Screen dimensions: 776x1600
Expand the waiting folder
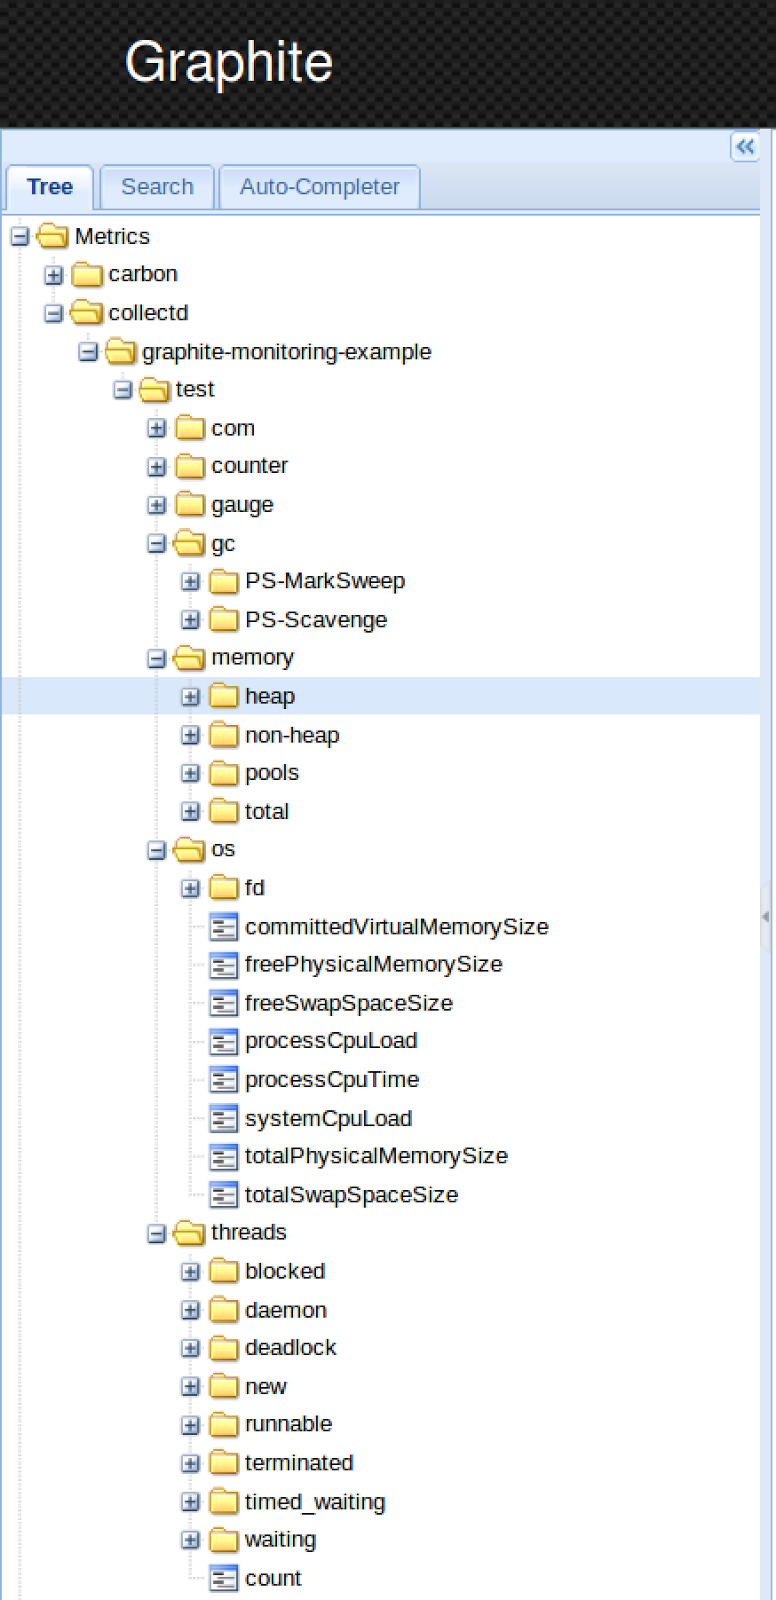pyautogui.click(x=191, y=1541)
